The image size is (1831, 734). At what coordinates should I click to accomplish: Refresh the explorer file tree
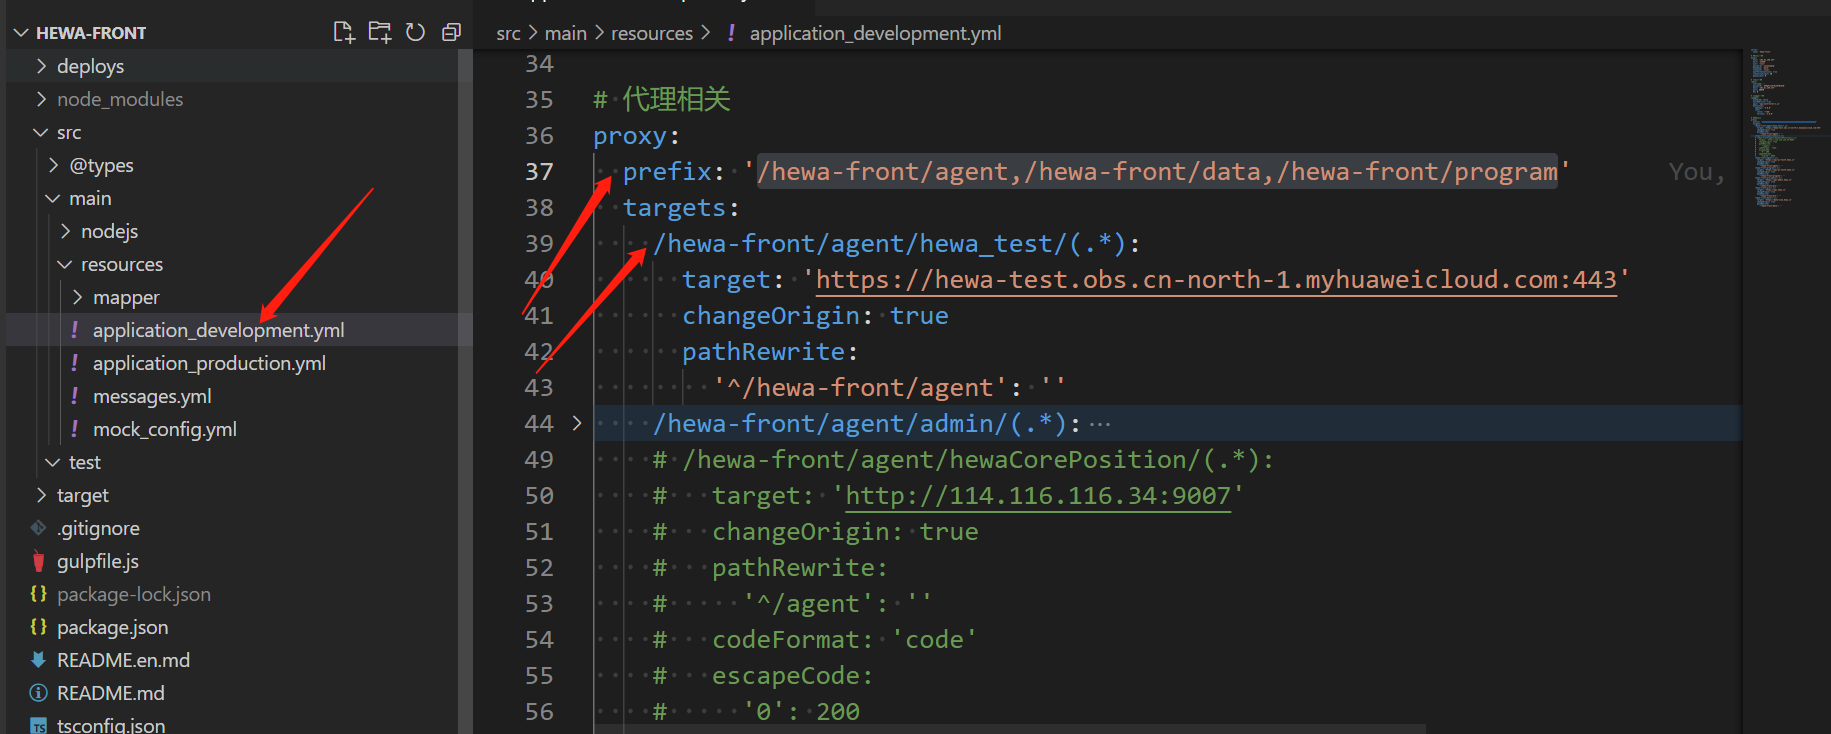coord(415,32)
